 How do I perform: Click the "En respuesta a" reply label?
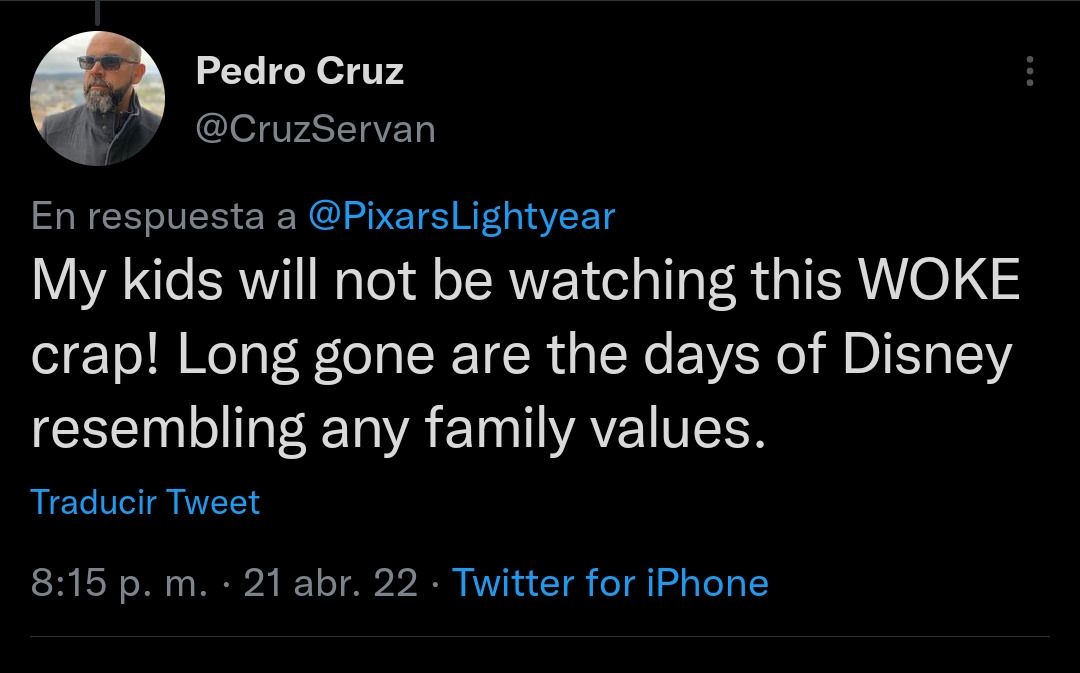(163, 216)
